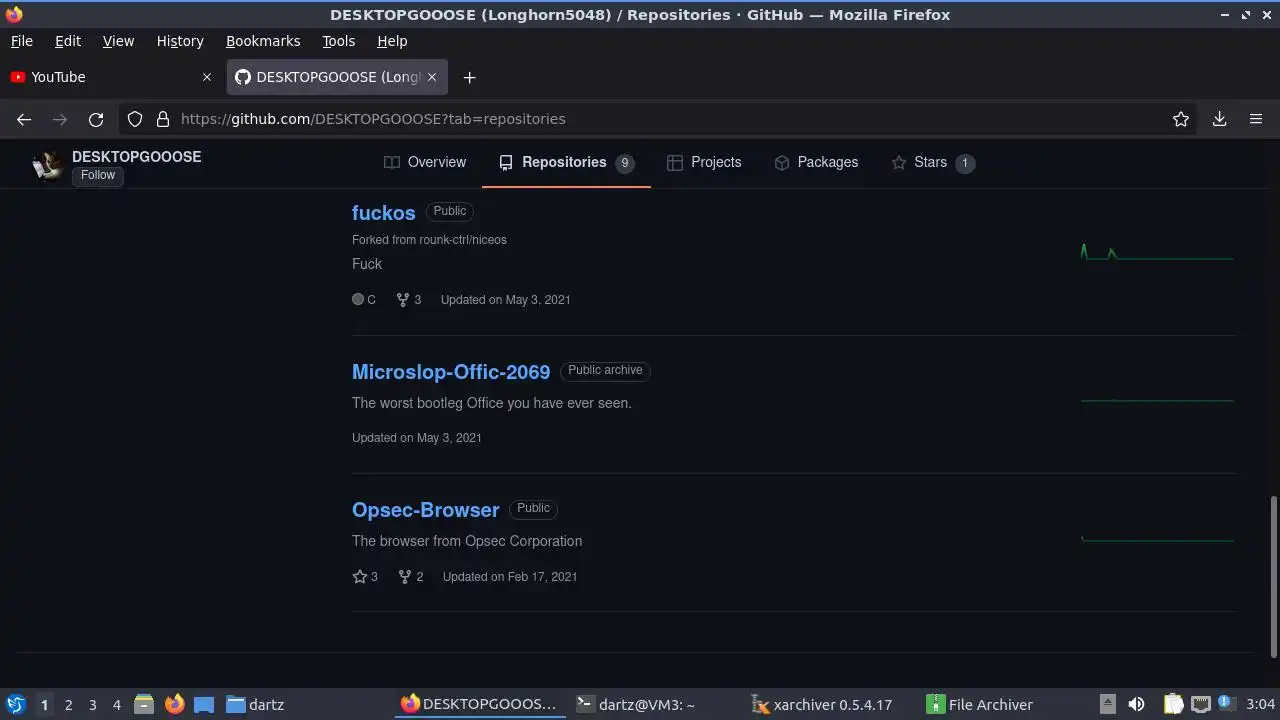The height and width of the screenshot is (720, 1280).
Task: Follow the DESKTOPGOOOSE user
Action: tap(98, 175)
